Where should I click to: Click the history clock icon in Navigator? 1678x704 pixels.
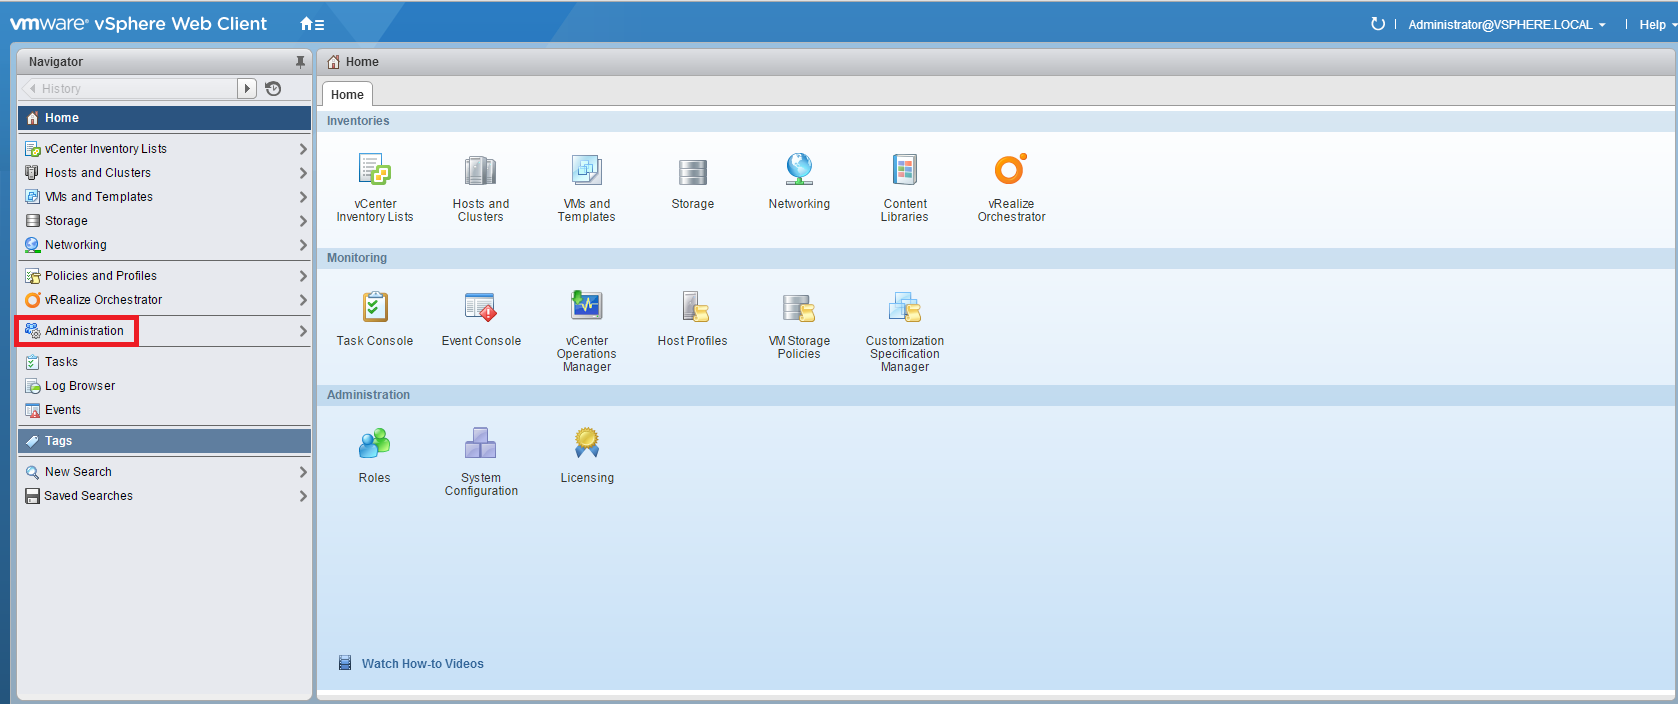273,89
